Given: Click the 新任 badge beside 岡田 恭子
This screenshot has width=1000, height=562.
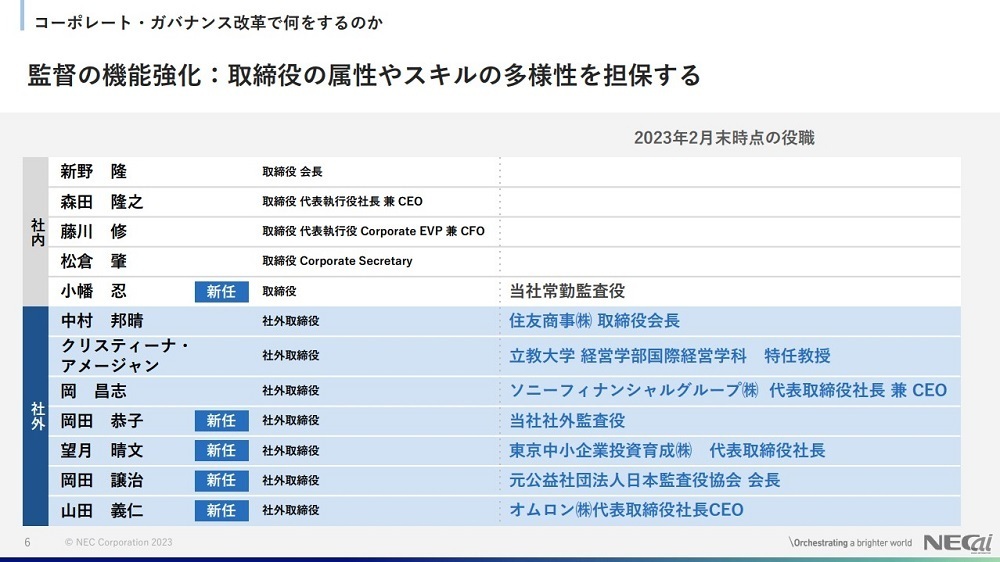Looking at the screenshot, I should tap(221, 420).
